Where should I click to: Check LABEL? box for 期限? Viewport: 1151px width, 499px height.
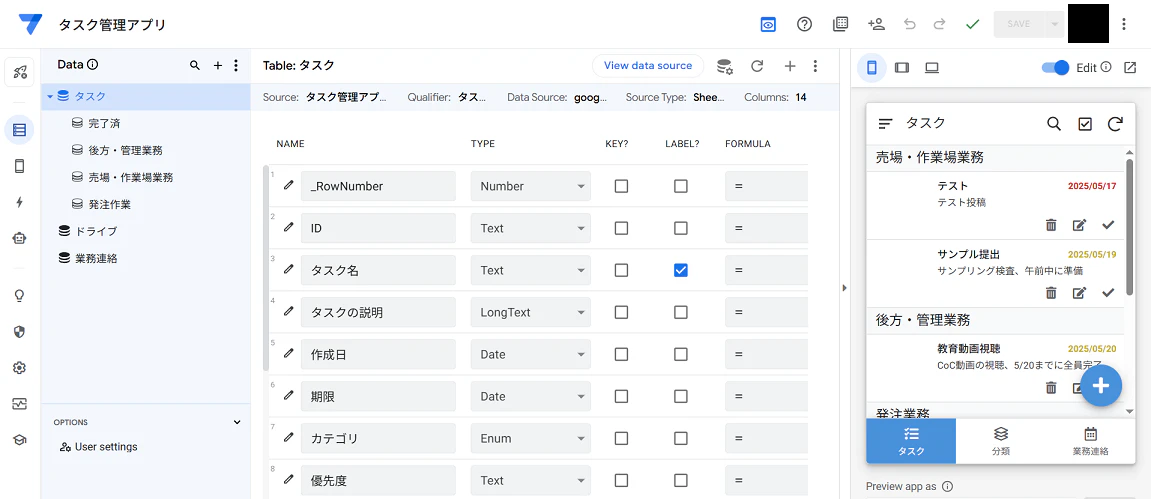[680, 396]
